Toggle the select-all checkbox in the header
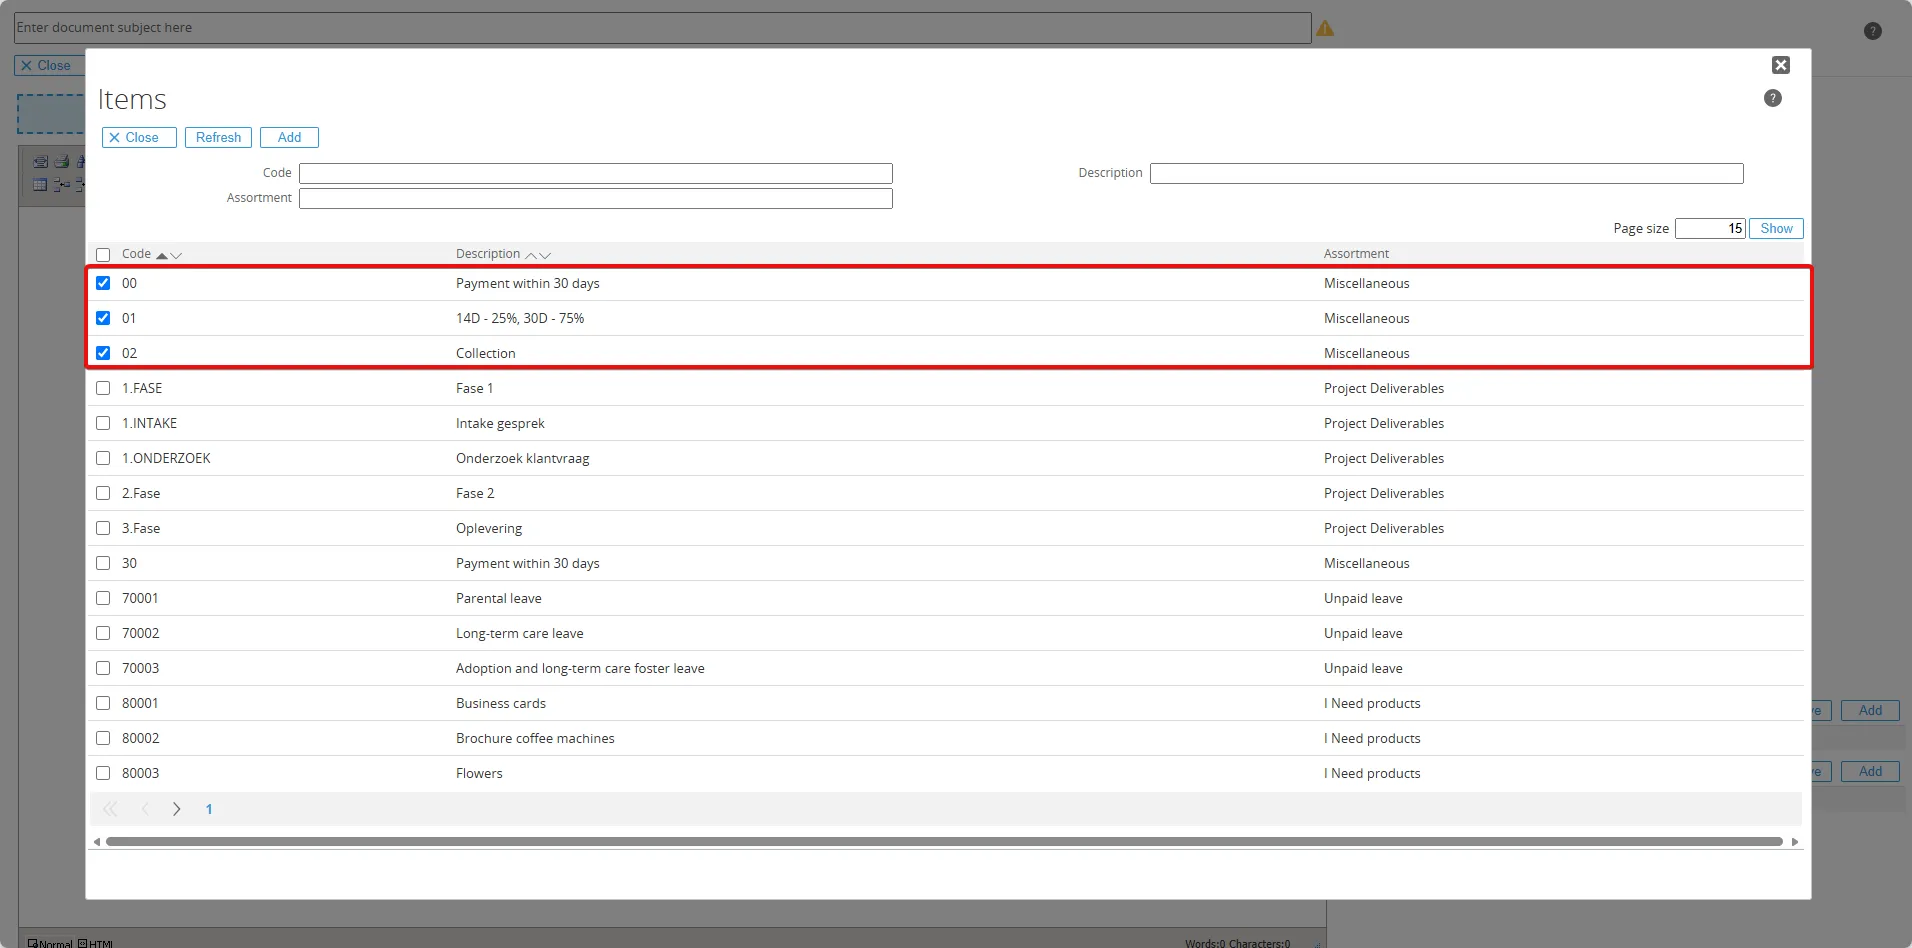This screenshot has height=948, width=1912. 103,255
